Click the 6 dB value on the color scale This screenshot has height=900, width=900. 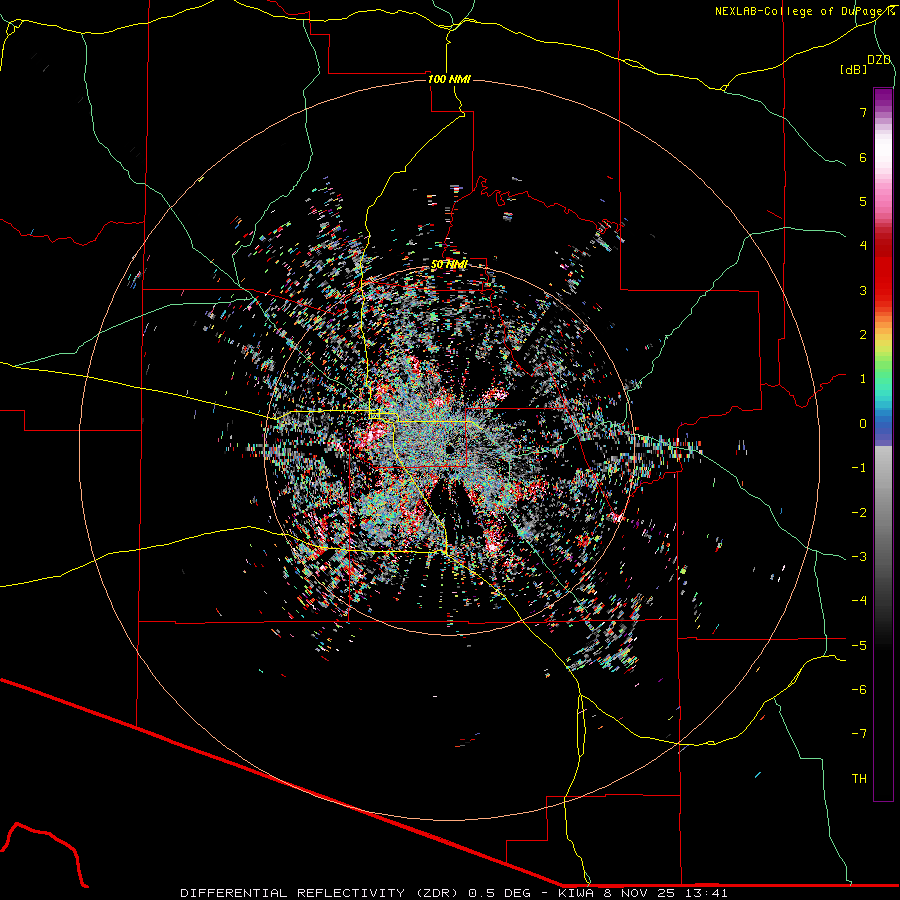pos(863,157)
